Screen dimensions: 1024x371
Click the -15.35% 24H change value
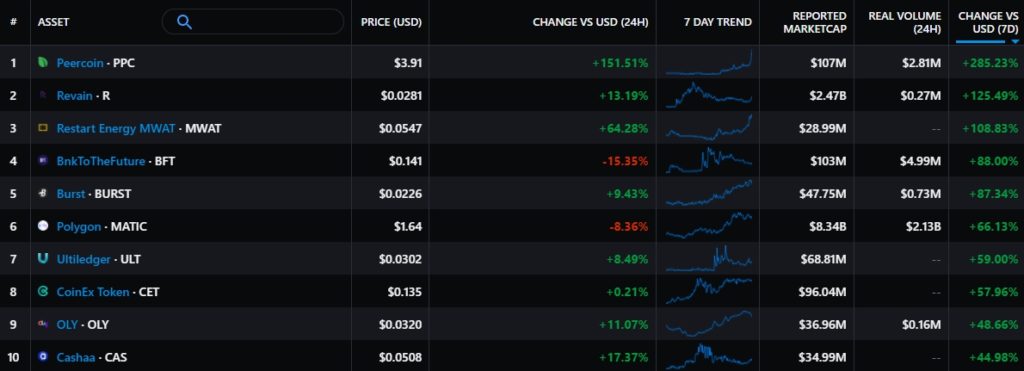[624, 161]
